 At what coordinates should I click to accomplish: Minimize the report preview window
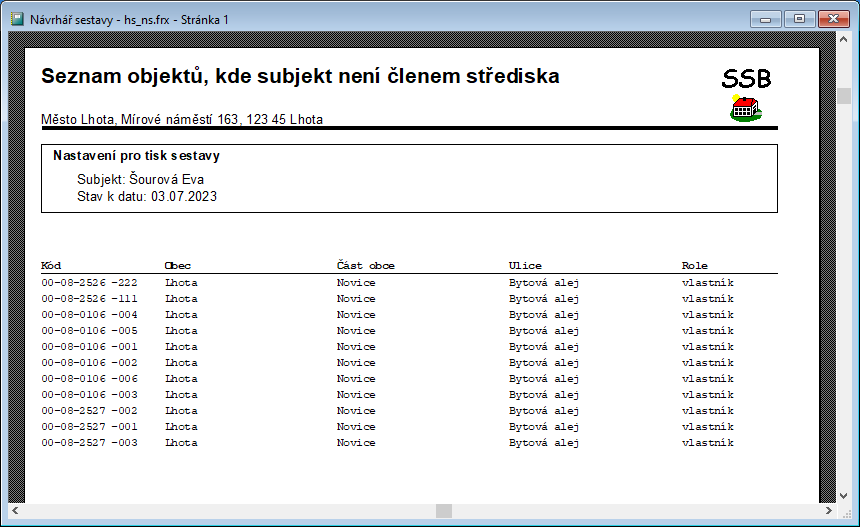tap(767, 18)
